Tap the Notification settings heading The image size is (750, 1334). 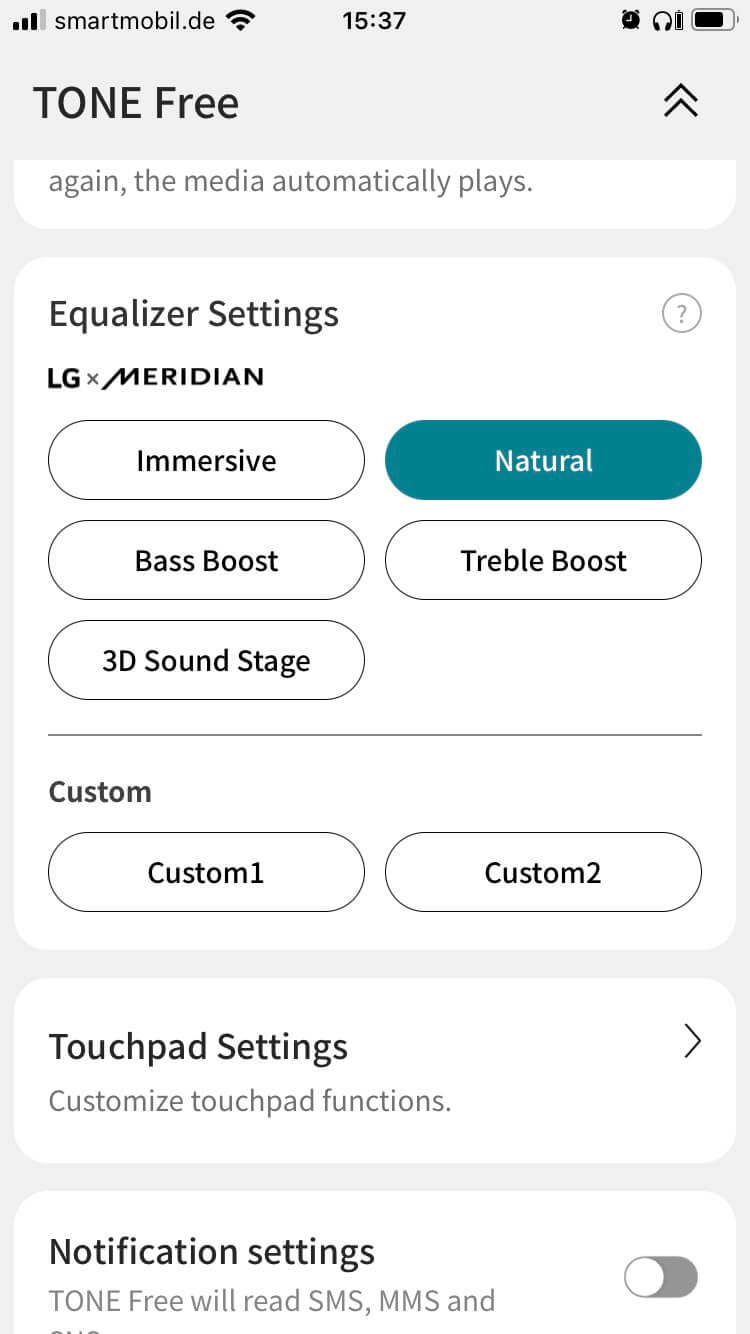[212, 1252]
